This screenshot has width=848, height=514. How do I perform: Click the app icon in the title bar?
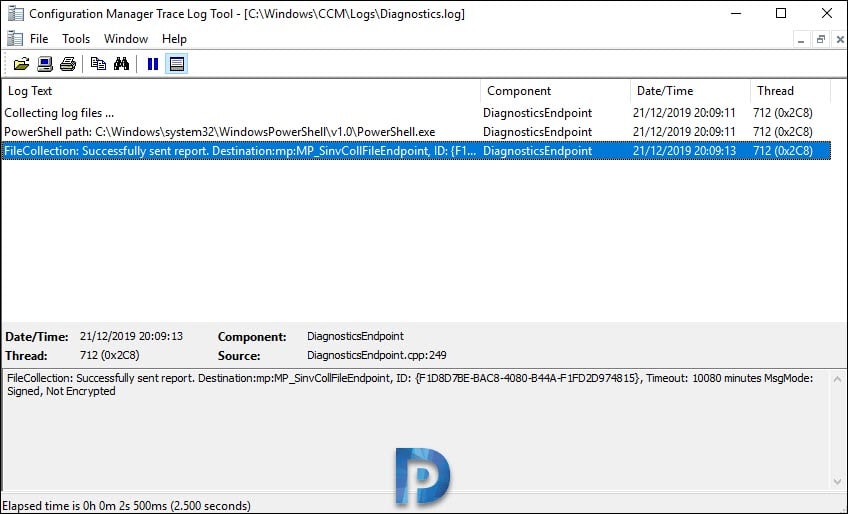click(16, 13)
